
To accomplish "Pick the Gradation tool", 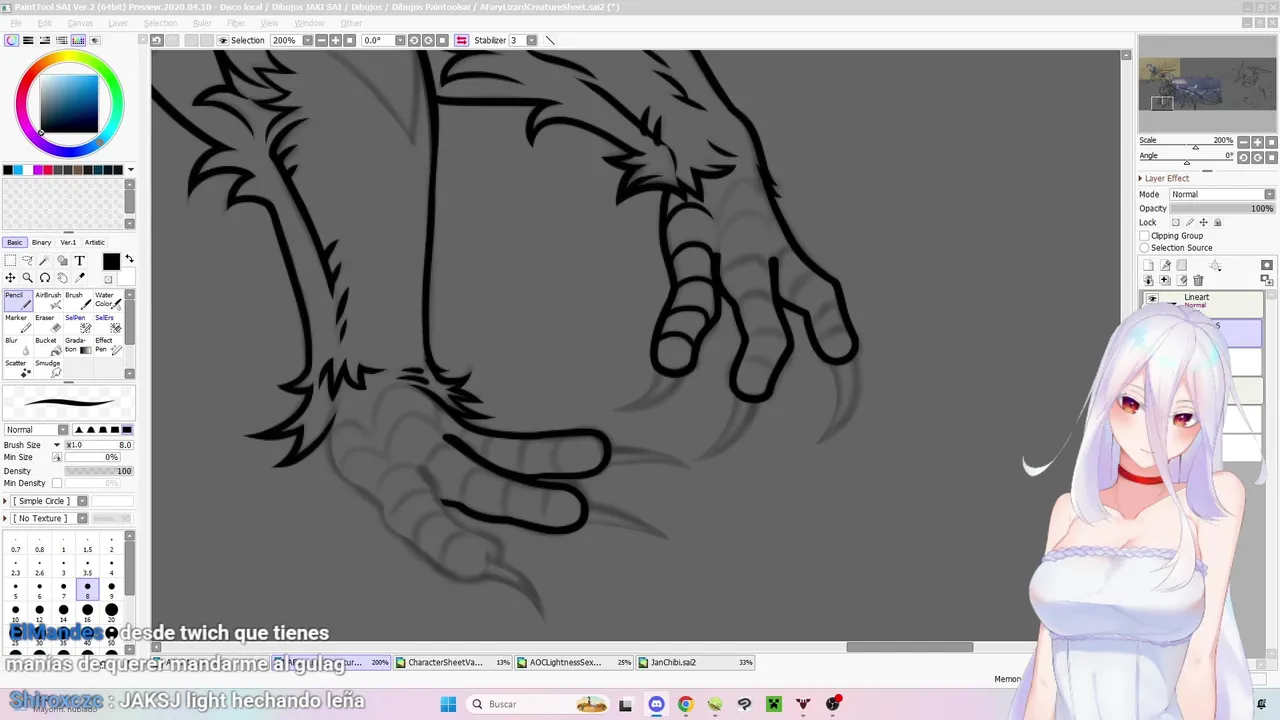I will (x=78, y=346).
